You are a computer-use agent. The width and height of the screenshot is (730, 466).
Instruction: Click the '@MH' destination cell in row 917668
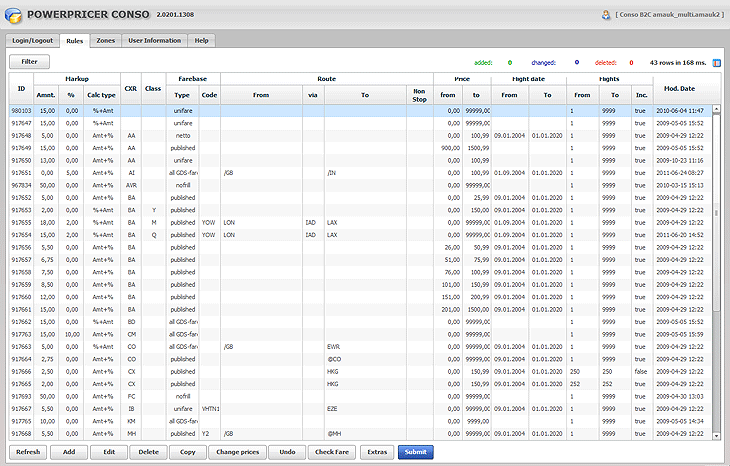pyautogui.click(x=365, y=434)
